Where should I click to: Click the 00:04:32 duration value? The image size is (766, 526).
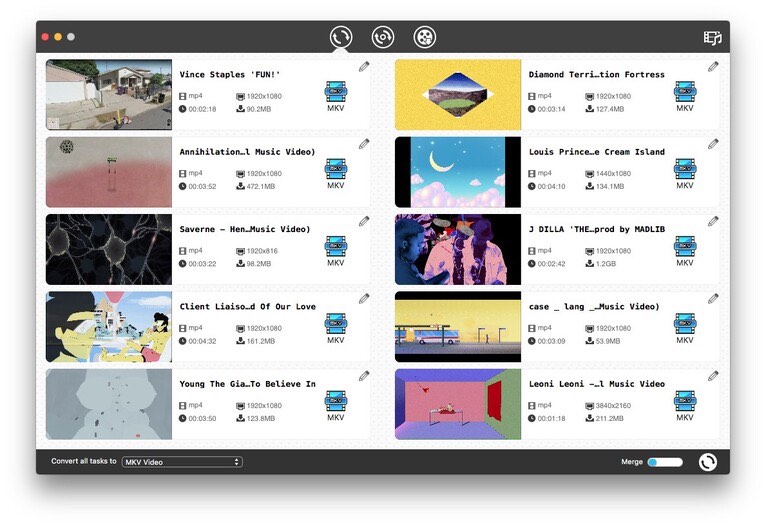(202, 341)
